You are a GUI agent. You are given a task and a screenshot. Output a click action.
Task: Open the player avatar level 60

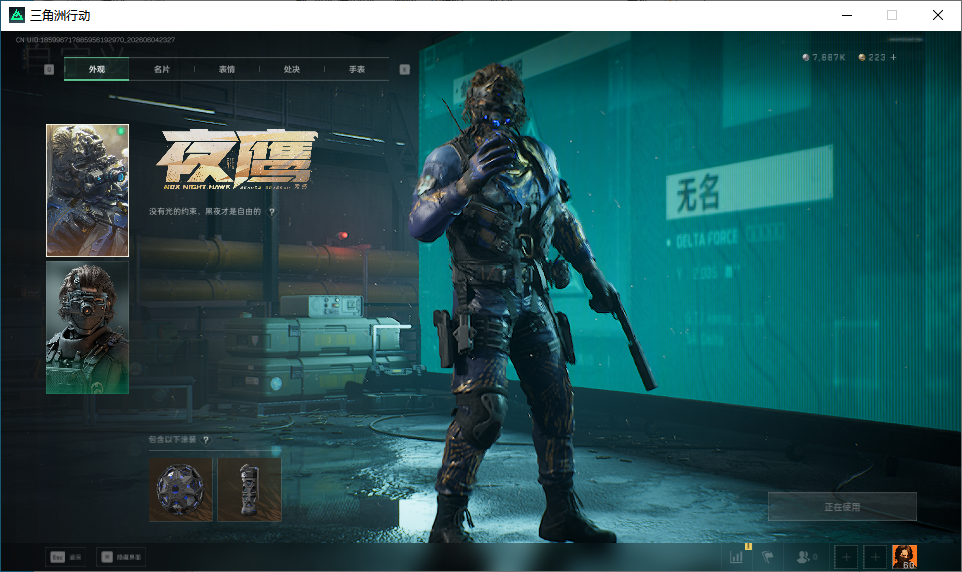click(x=904, y=557)
